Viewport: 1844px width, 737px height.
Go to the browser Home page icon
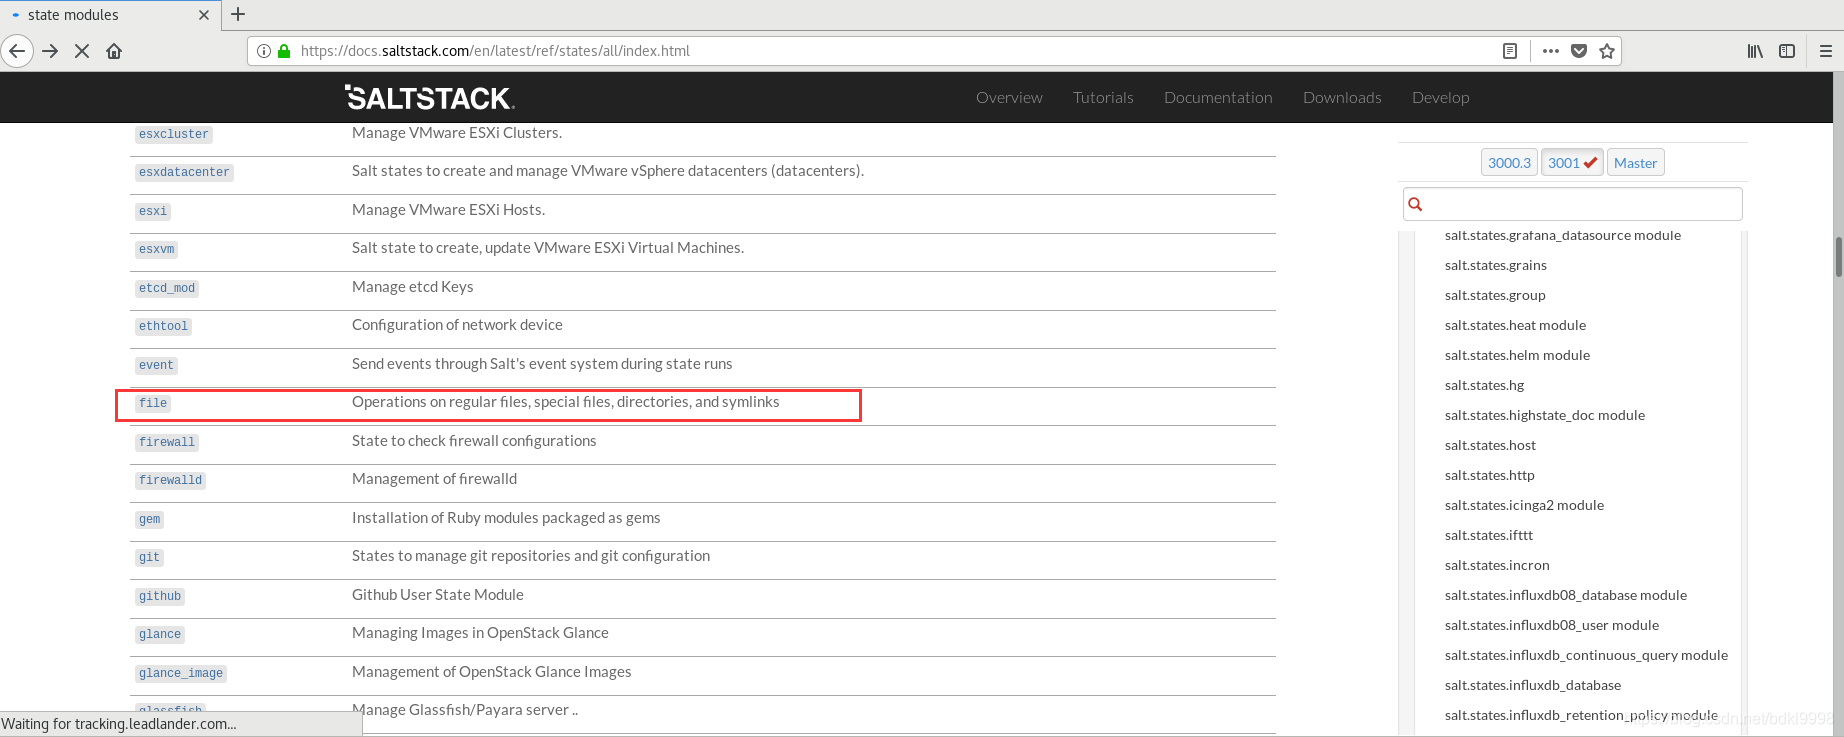pyautogui.click(x=114, y=51)
